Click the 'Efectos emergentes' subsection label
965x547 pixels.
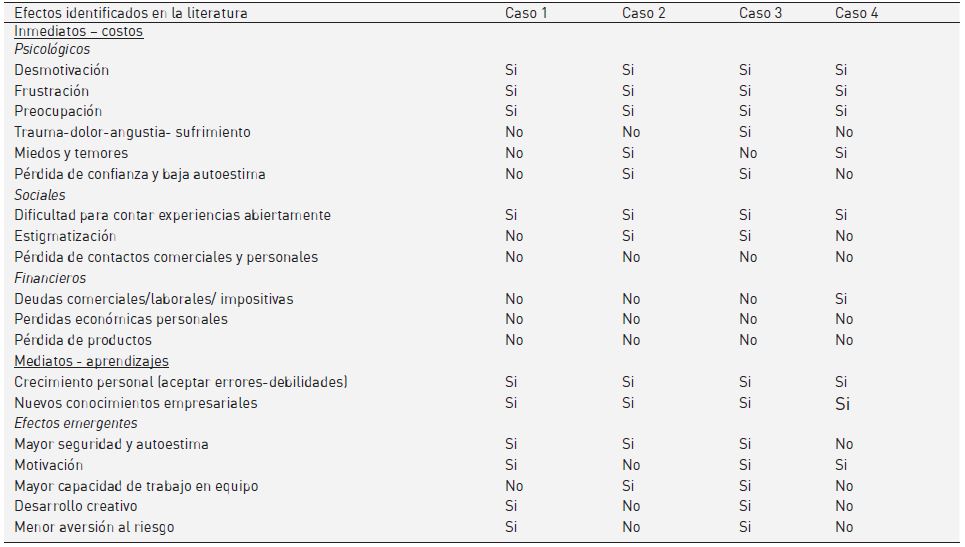(x=76, y=423)
